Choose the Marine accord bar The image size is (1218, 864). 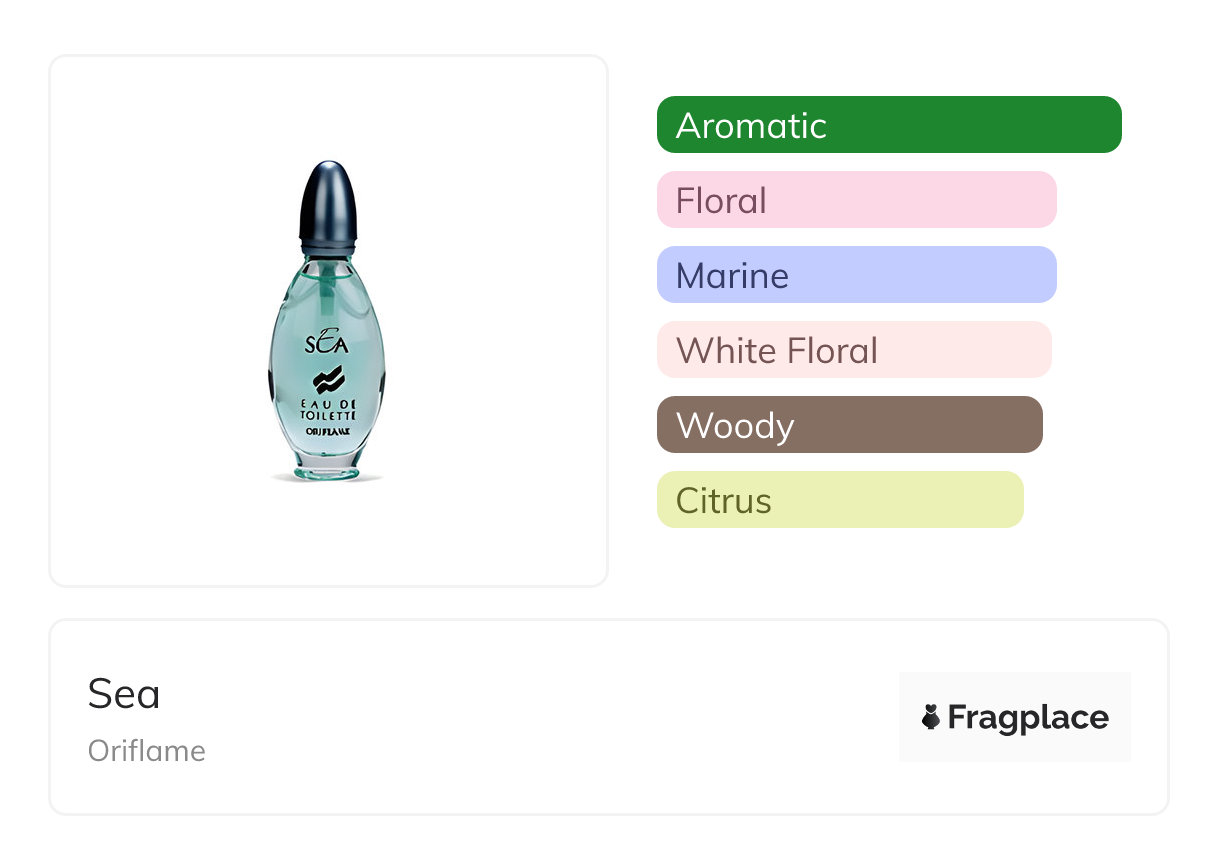(x=856, y=275)
